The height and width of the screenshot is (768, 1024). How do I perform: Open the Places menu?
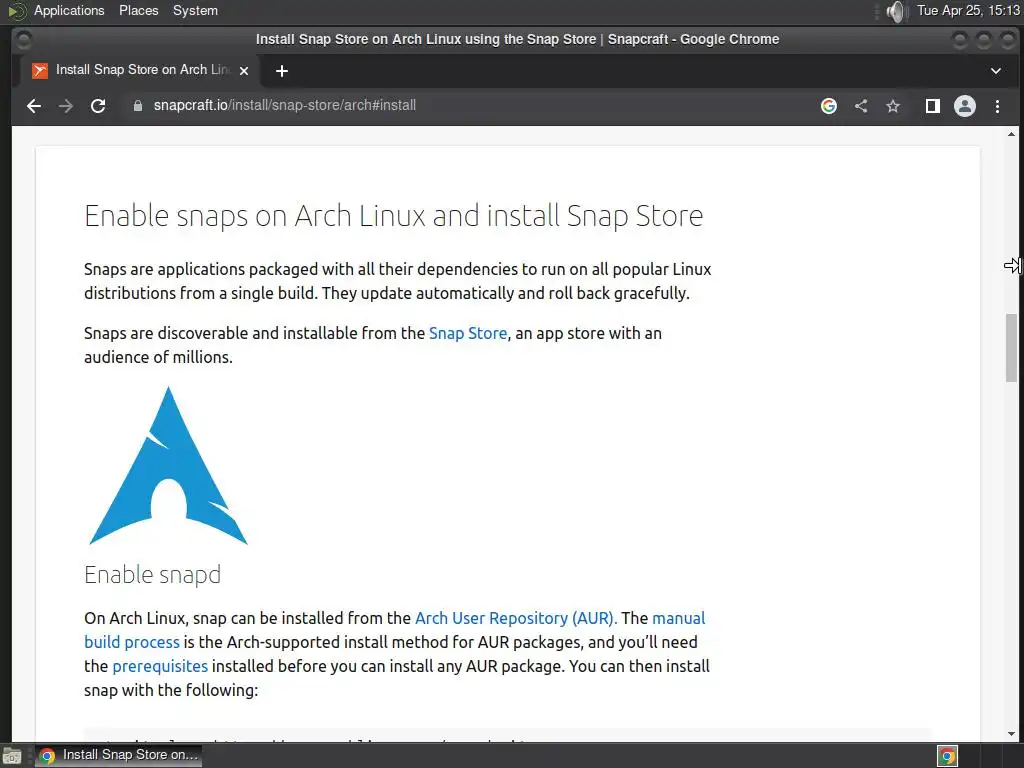138,10
